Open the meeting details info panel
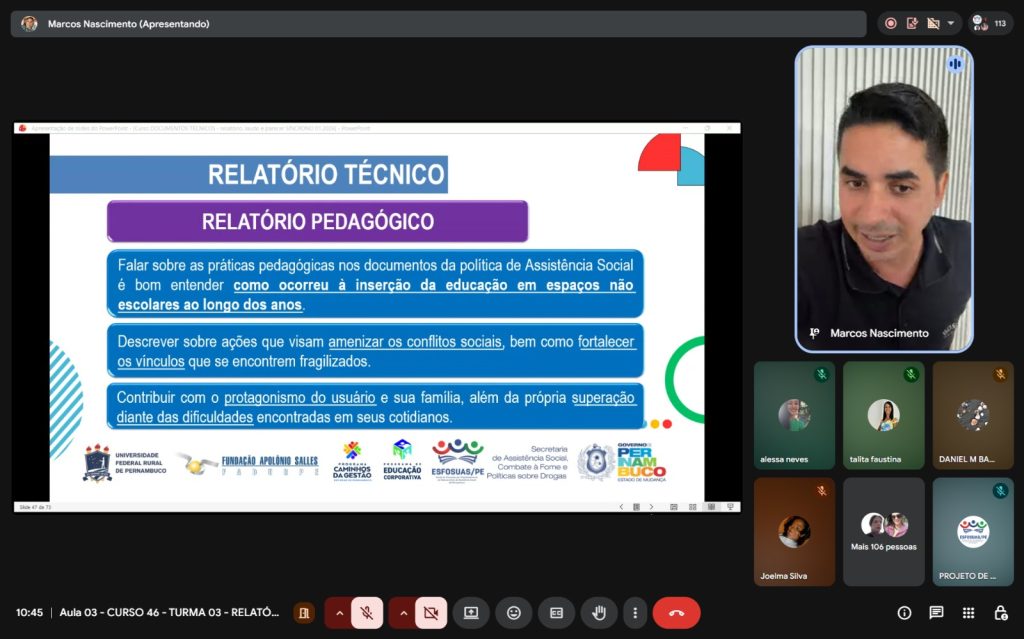The image size is (1024, 639). [904, 612]
